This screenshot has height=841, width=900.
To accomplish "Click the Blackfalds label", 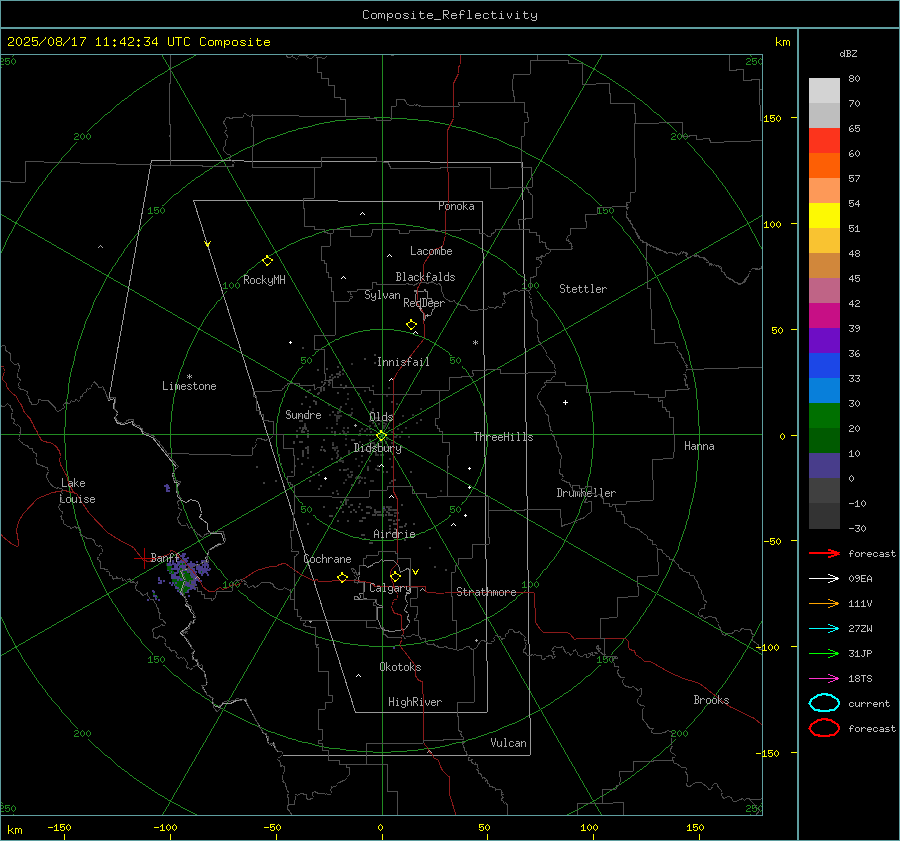I will click(x=425, y=277).
